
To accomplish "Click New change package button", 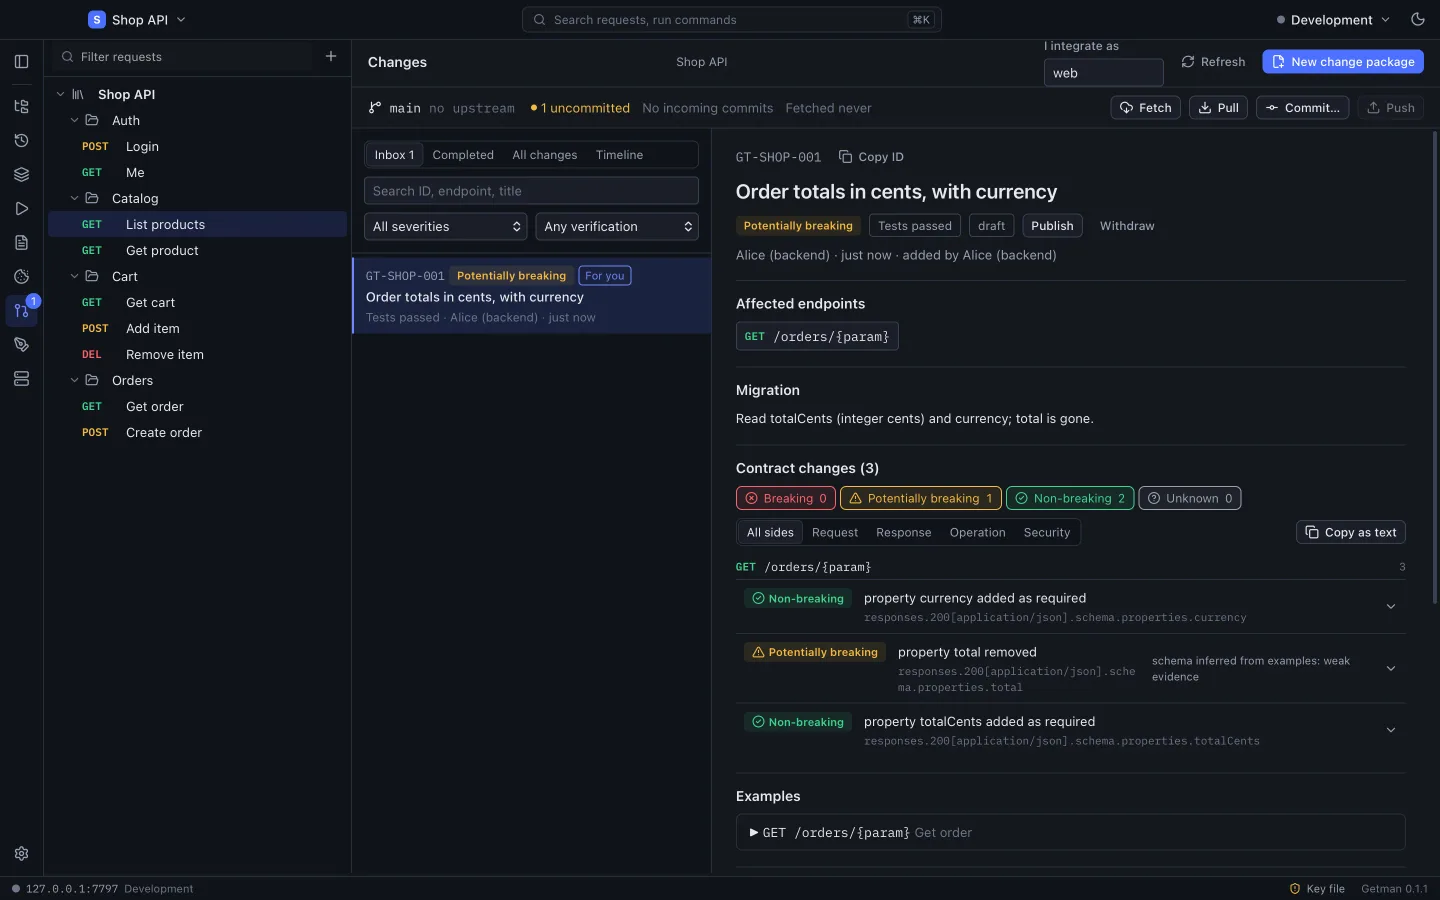I will click(1343, 62).
